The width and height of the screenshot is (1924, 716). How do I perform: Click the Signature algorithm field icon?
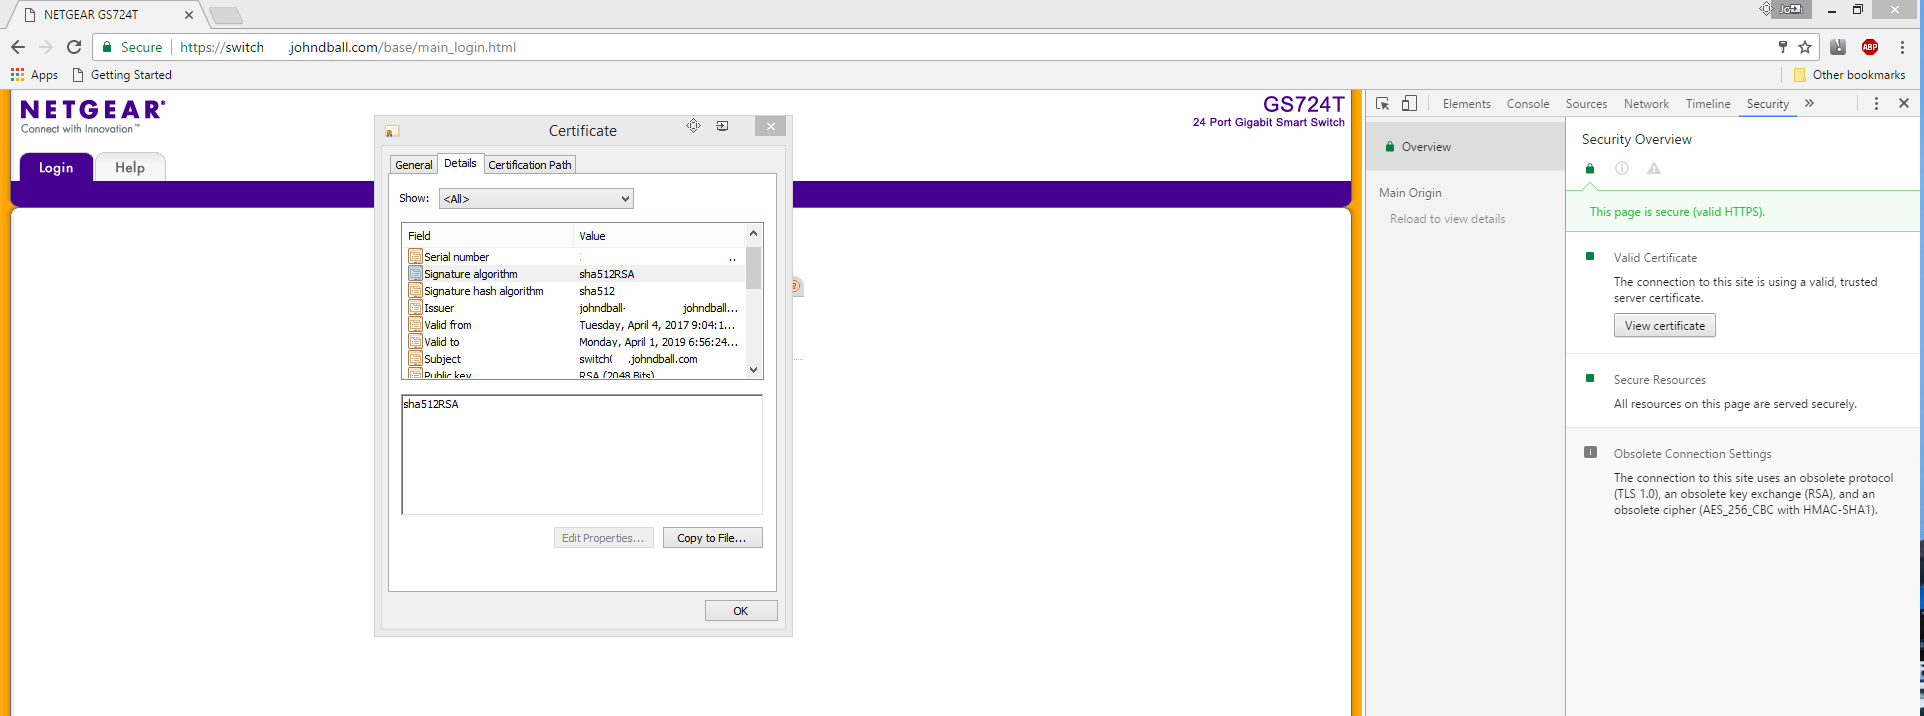tap(415, 274)
